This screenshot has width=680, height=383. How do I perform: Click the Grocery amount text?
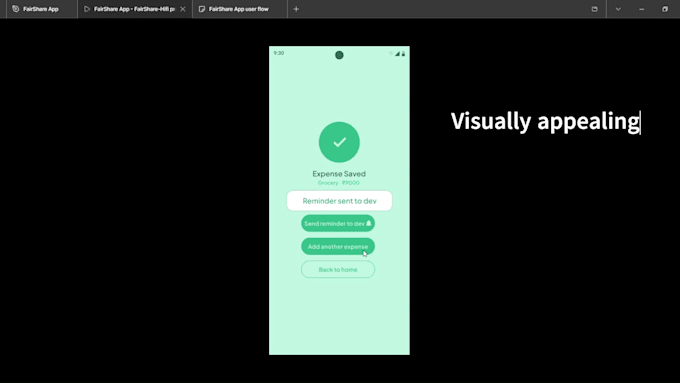(x=339, y=183)
